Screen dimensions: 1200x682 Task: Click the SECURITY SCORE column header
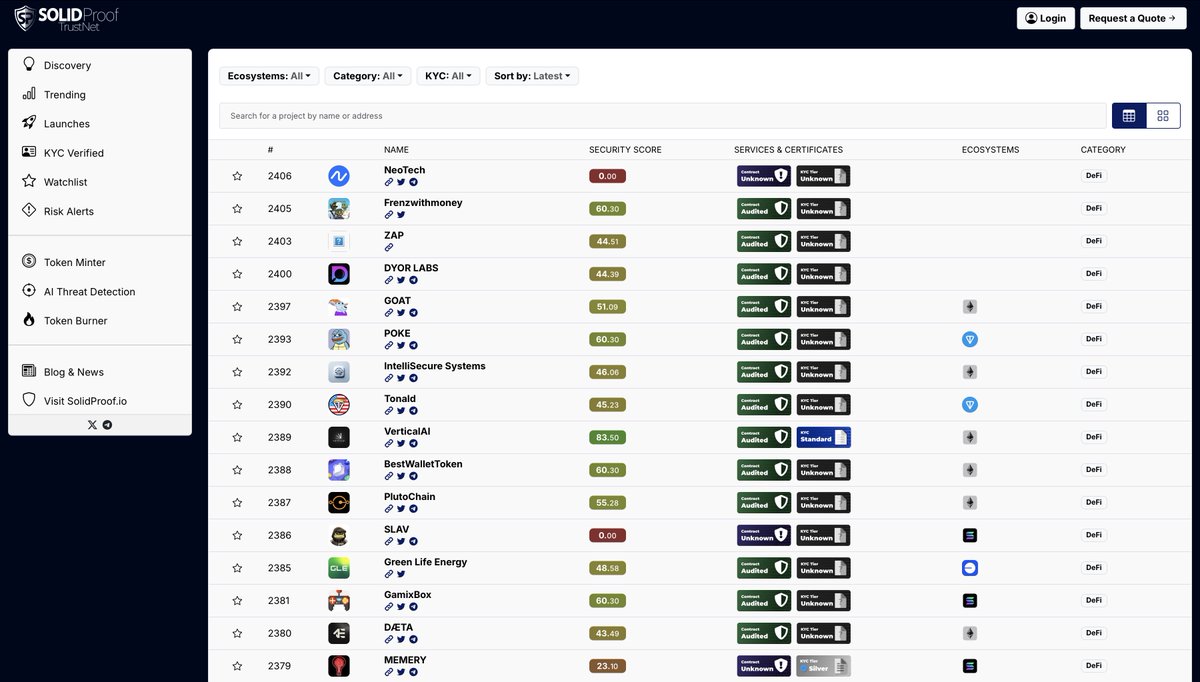coord(625,150)
